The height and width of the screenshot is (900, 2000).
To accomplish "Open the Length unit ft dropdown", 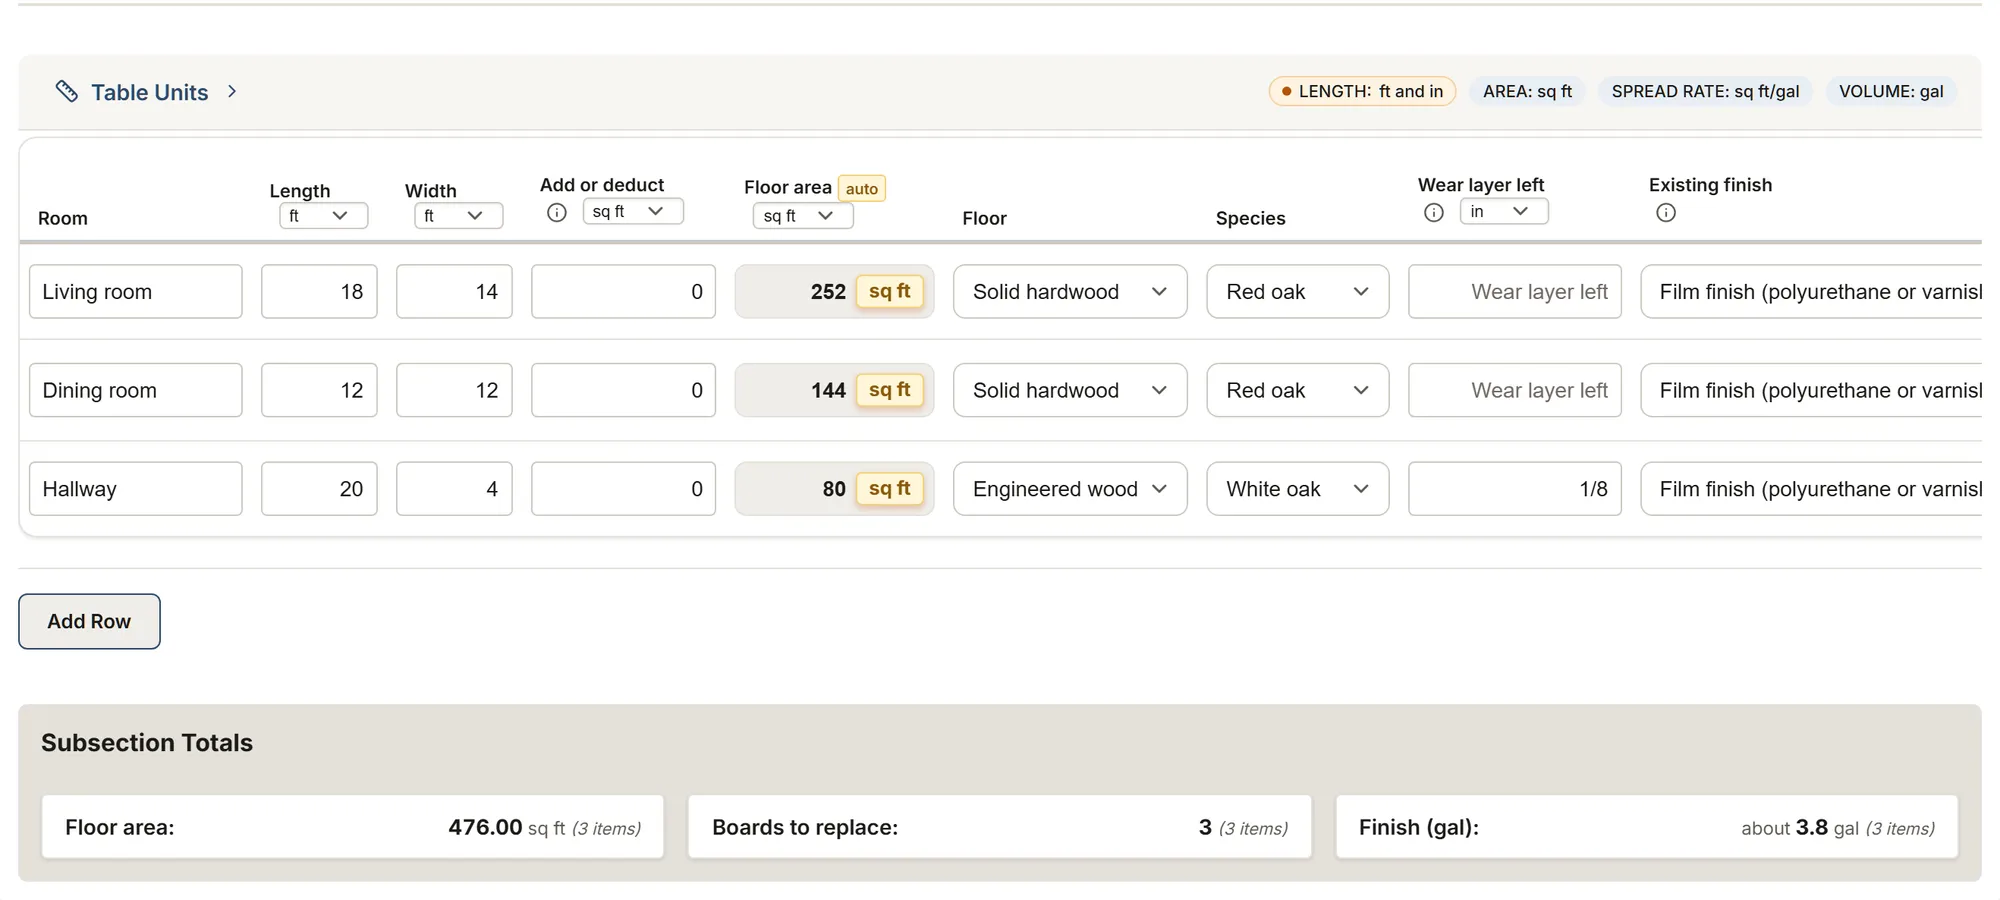I will (x=323, y=215).
